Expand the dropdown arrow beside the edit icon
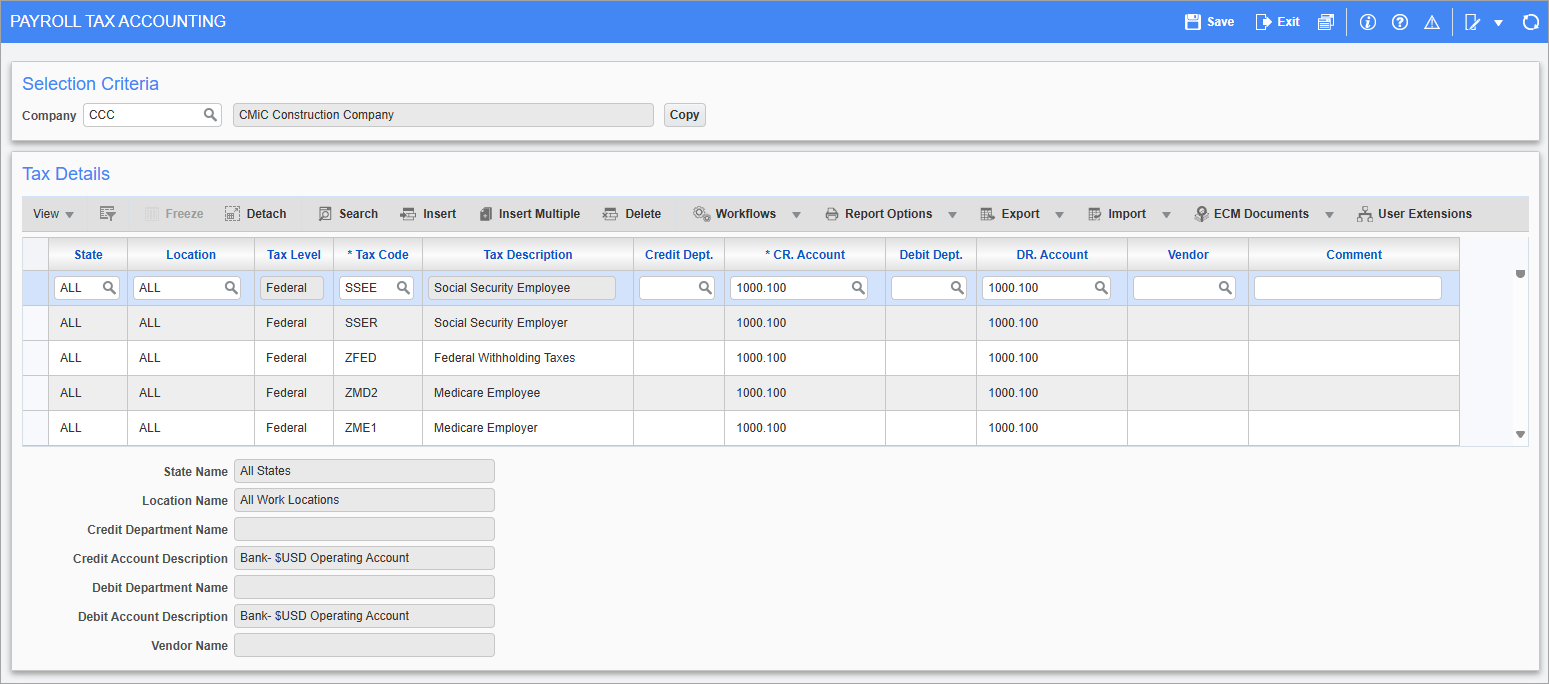 coord(1498,23)
